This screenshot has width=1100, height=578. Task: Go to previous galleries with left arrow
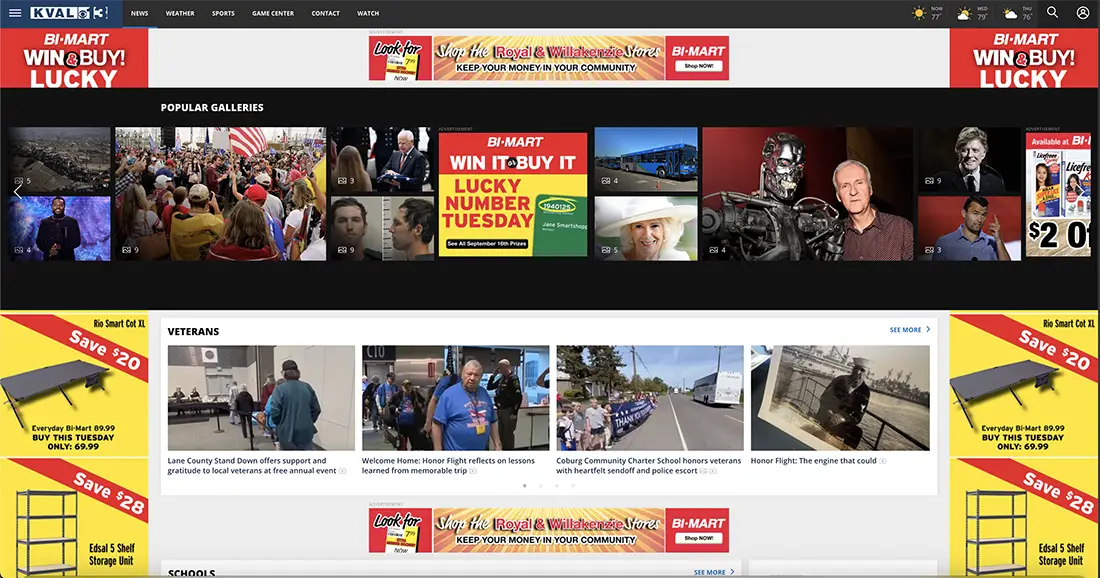[18, 191]
